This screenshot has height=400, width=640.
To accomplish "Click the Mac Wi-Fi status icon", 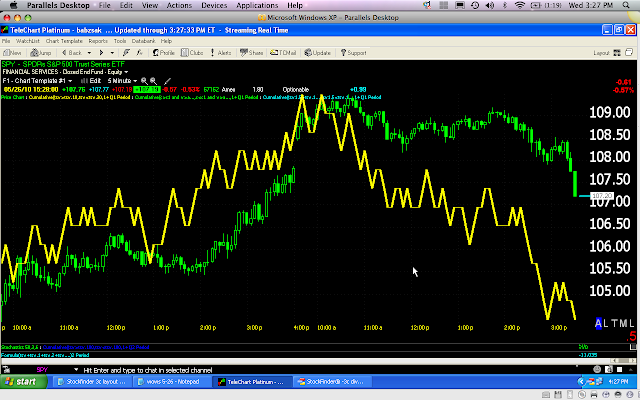I will (x=520, y=5).
